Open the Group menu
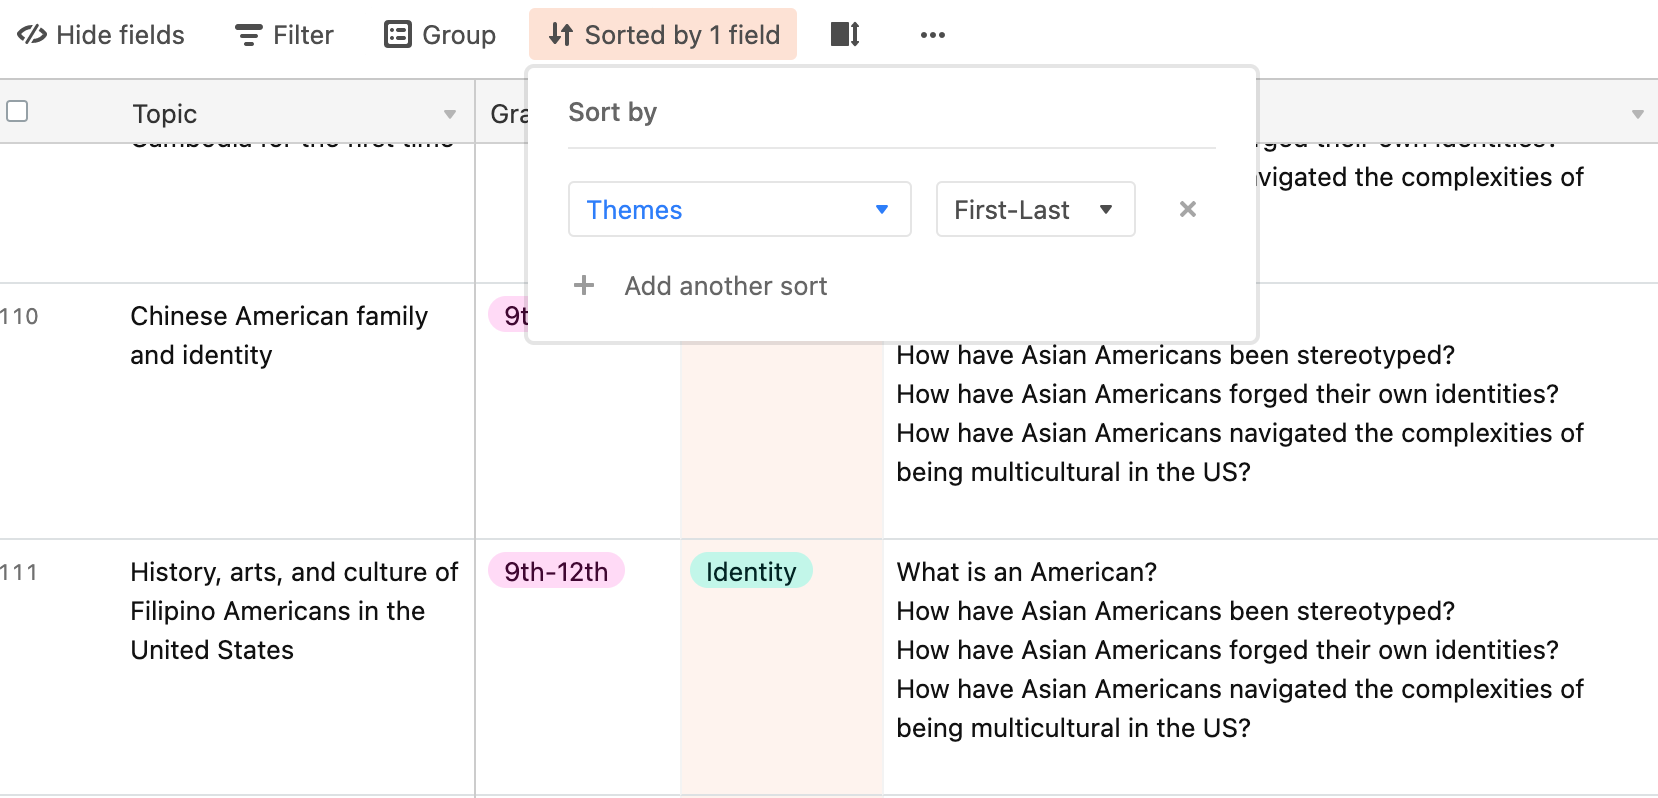The width and height of the screenshot is (1658, 798). coord(440,35)
